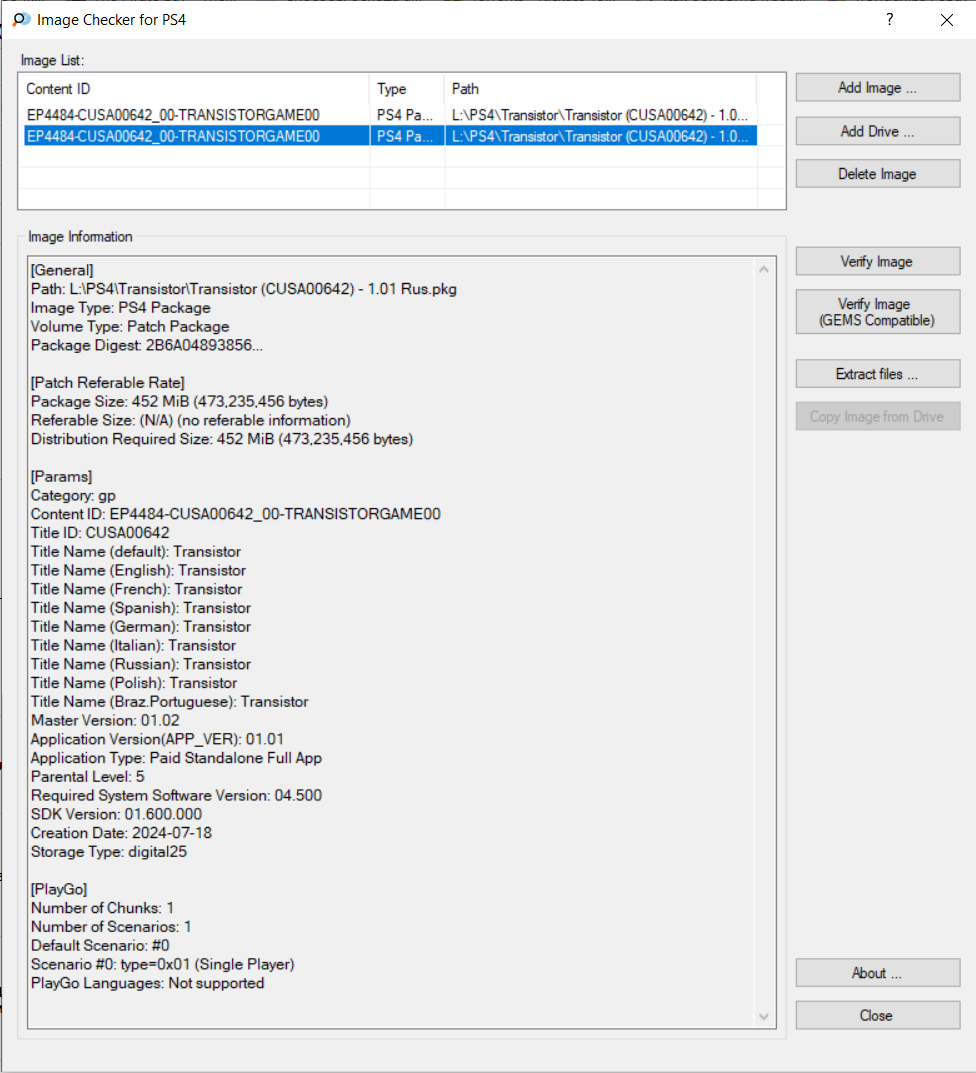Close the window with the X button
The width and height of the screenshot is (976, 1073).
click(947, 20)
